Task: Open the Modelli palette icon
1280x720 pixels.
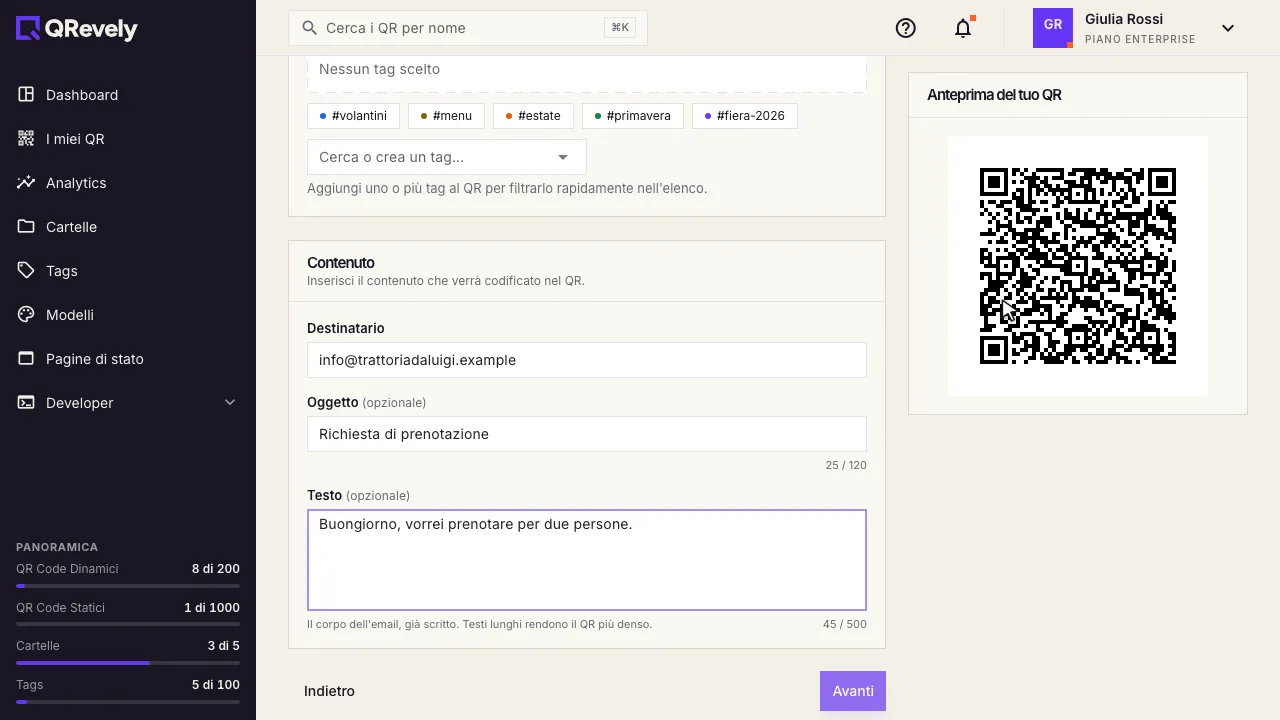Action: pyautogui.click(x=26, y=314)
